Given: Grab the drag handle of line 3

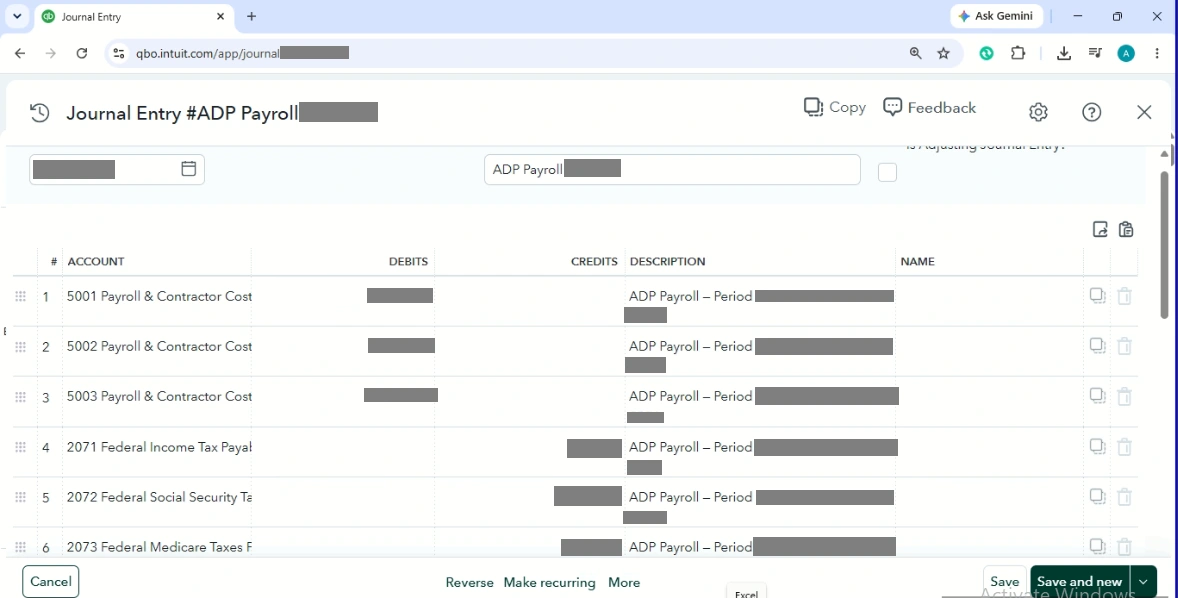Looking at the screenshot, I should [x=20, y=397].
